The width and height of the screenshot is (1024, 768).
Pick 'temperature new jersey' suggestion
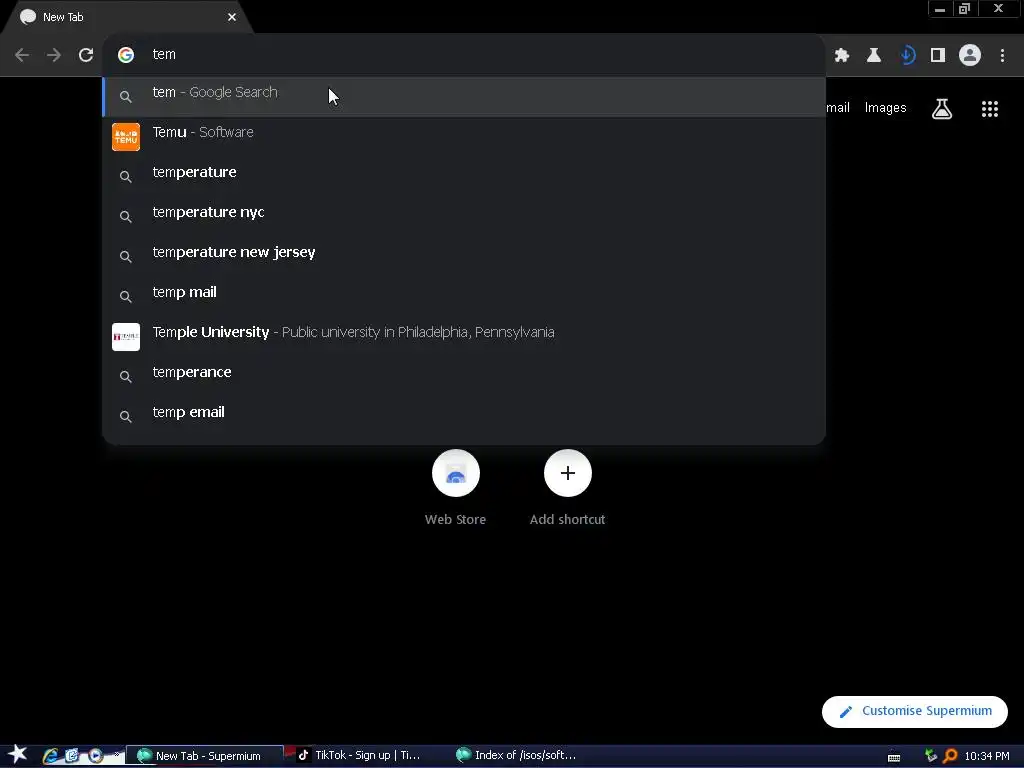[x=464, y=256]
